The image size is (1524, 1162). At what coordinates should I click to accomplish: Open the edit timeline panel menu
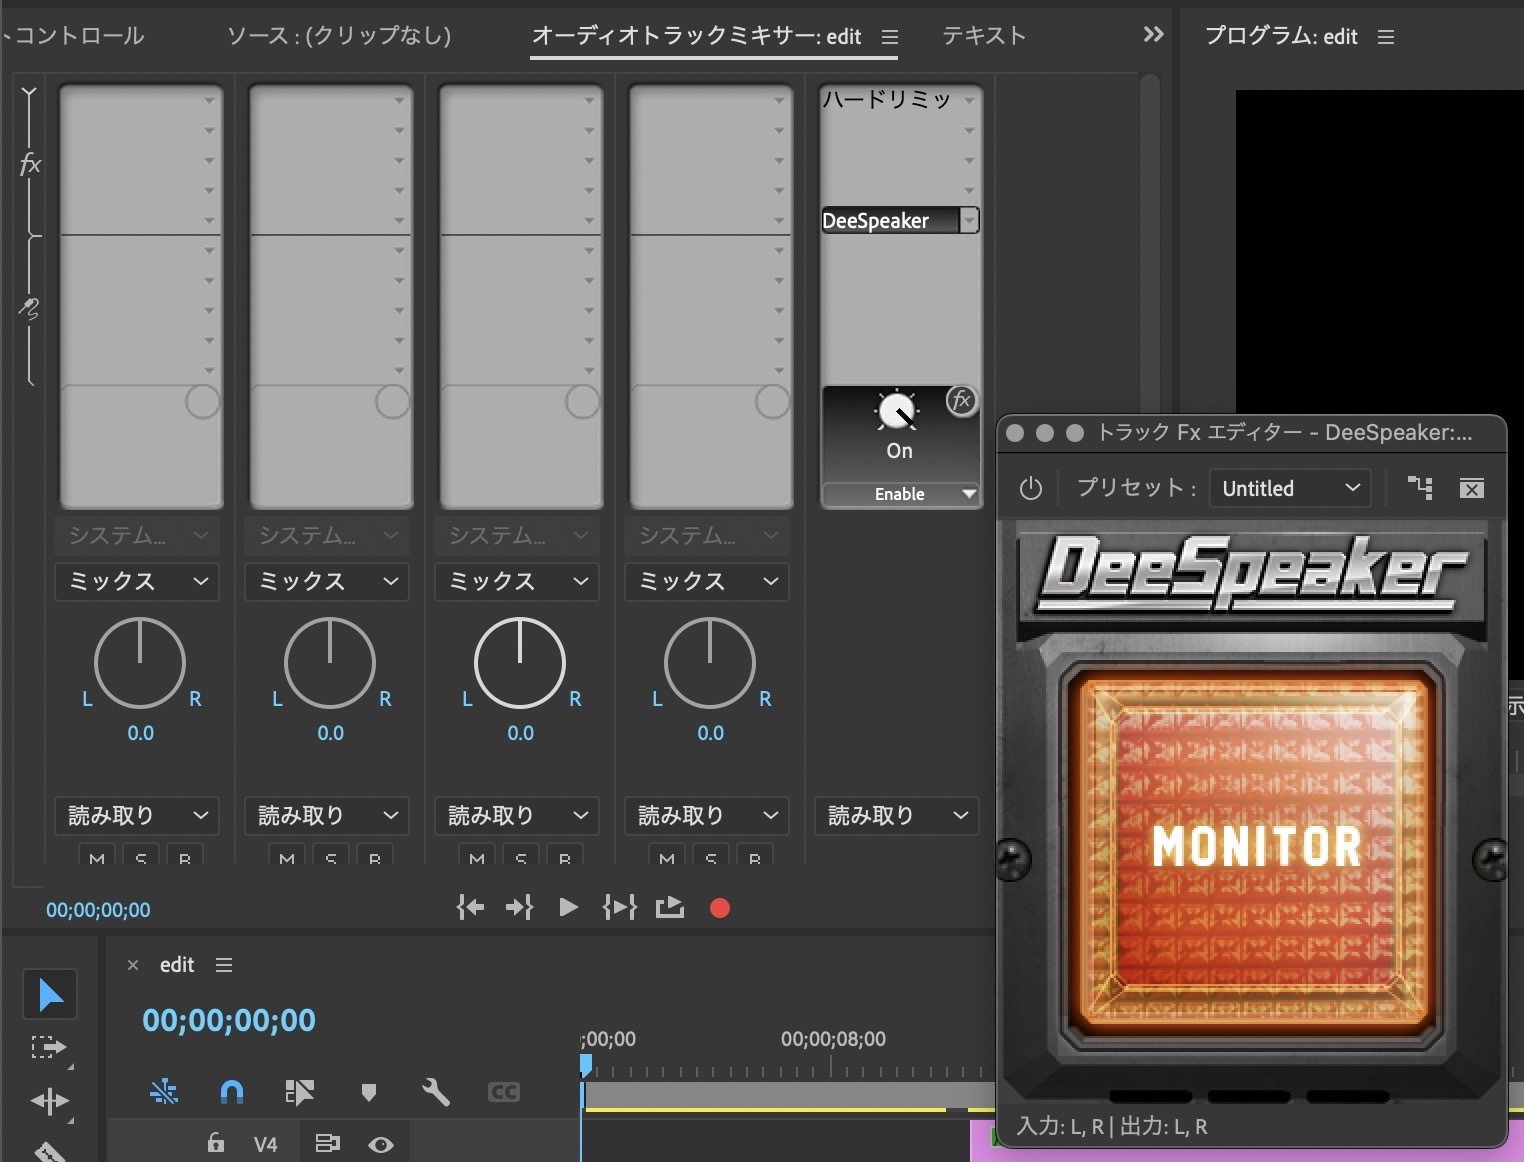coord(224,965)
